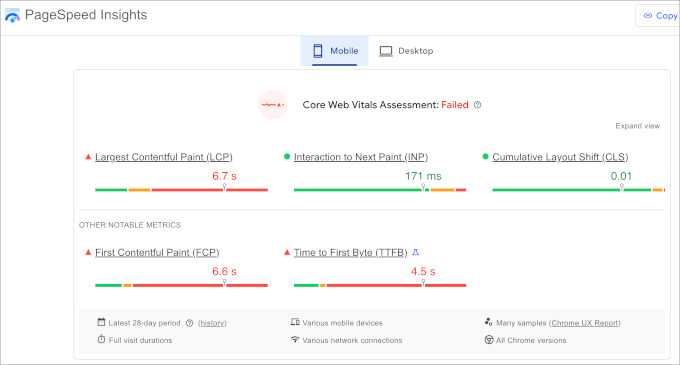Click Various network connections text

click(x=352, y=340)
